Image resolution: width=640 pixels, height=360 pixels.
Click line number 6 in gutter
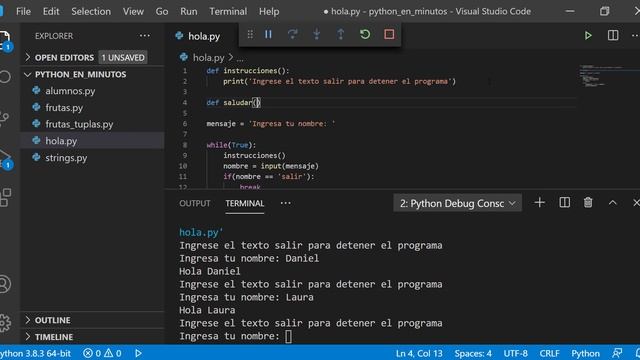[185, 124]
